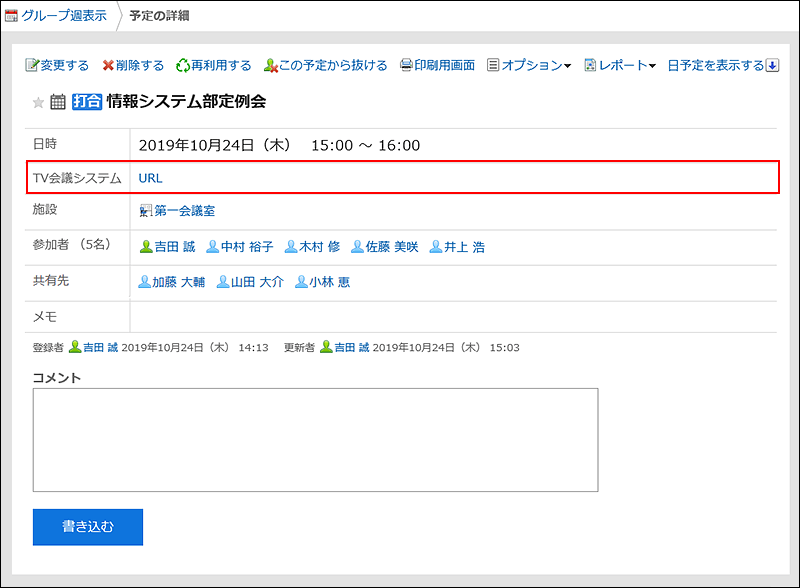The width and height of the screenshot is (800, 588).
Task: Click inside the コメント text area
Action: click(315, 440)
